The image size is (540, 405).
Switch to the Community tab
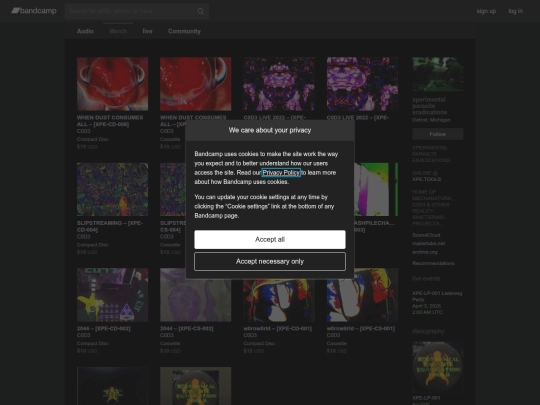[x=184, y=31]
